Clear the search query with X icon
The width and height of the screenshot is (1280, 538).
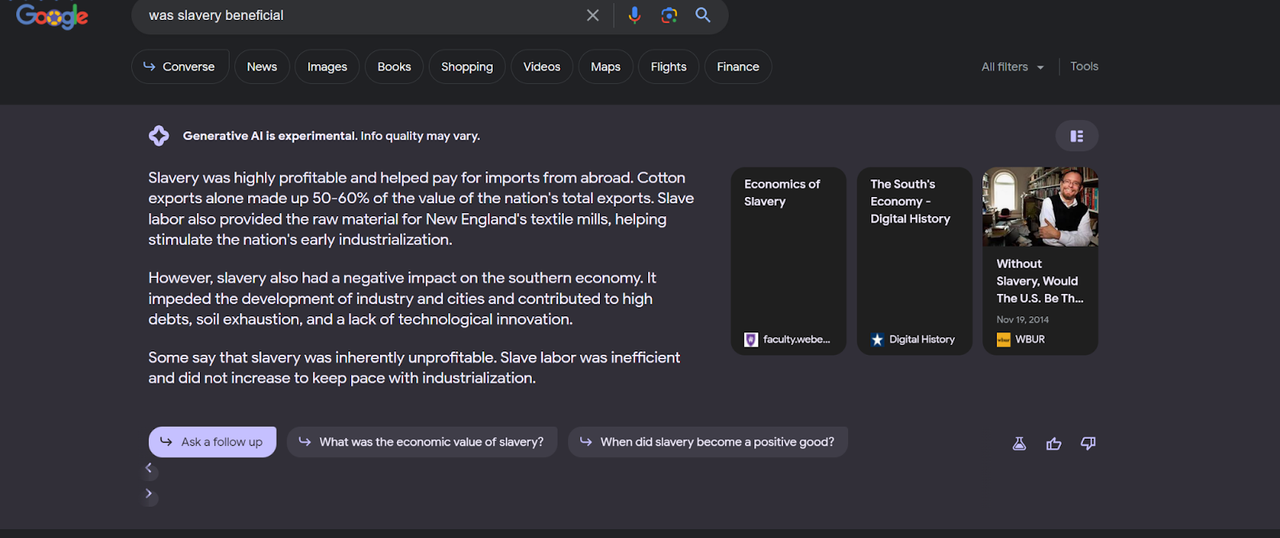click(593, 15)
